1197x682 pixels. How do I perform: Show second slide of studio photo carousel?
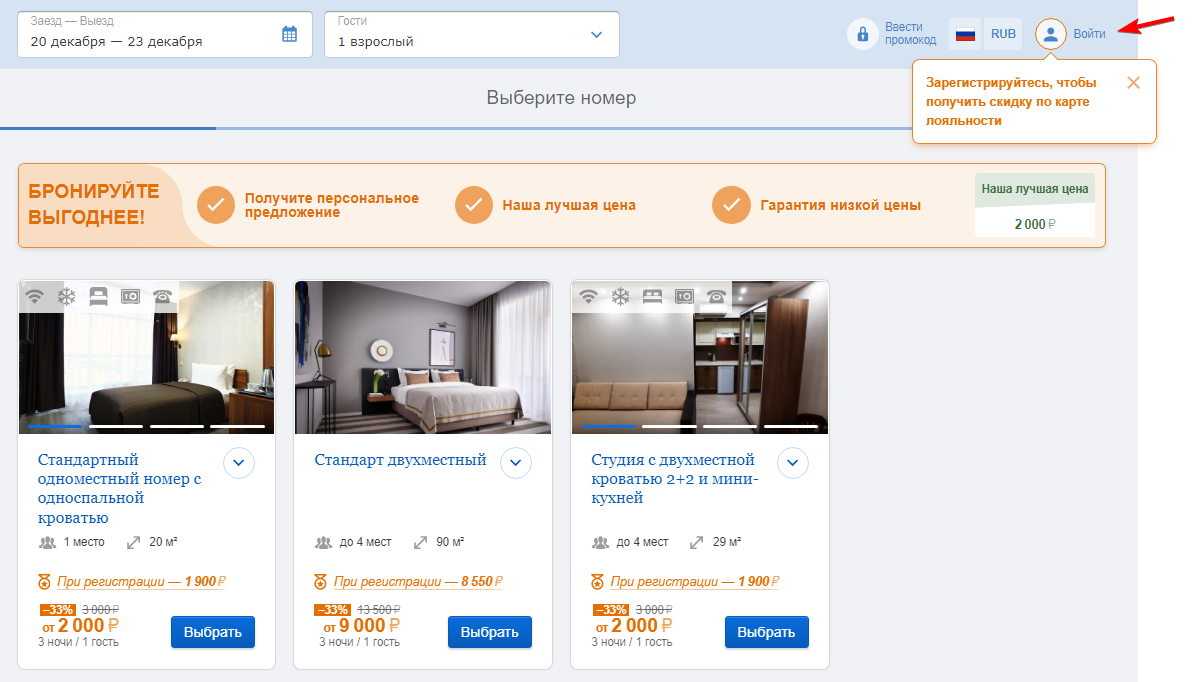point(669,426)
